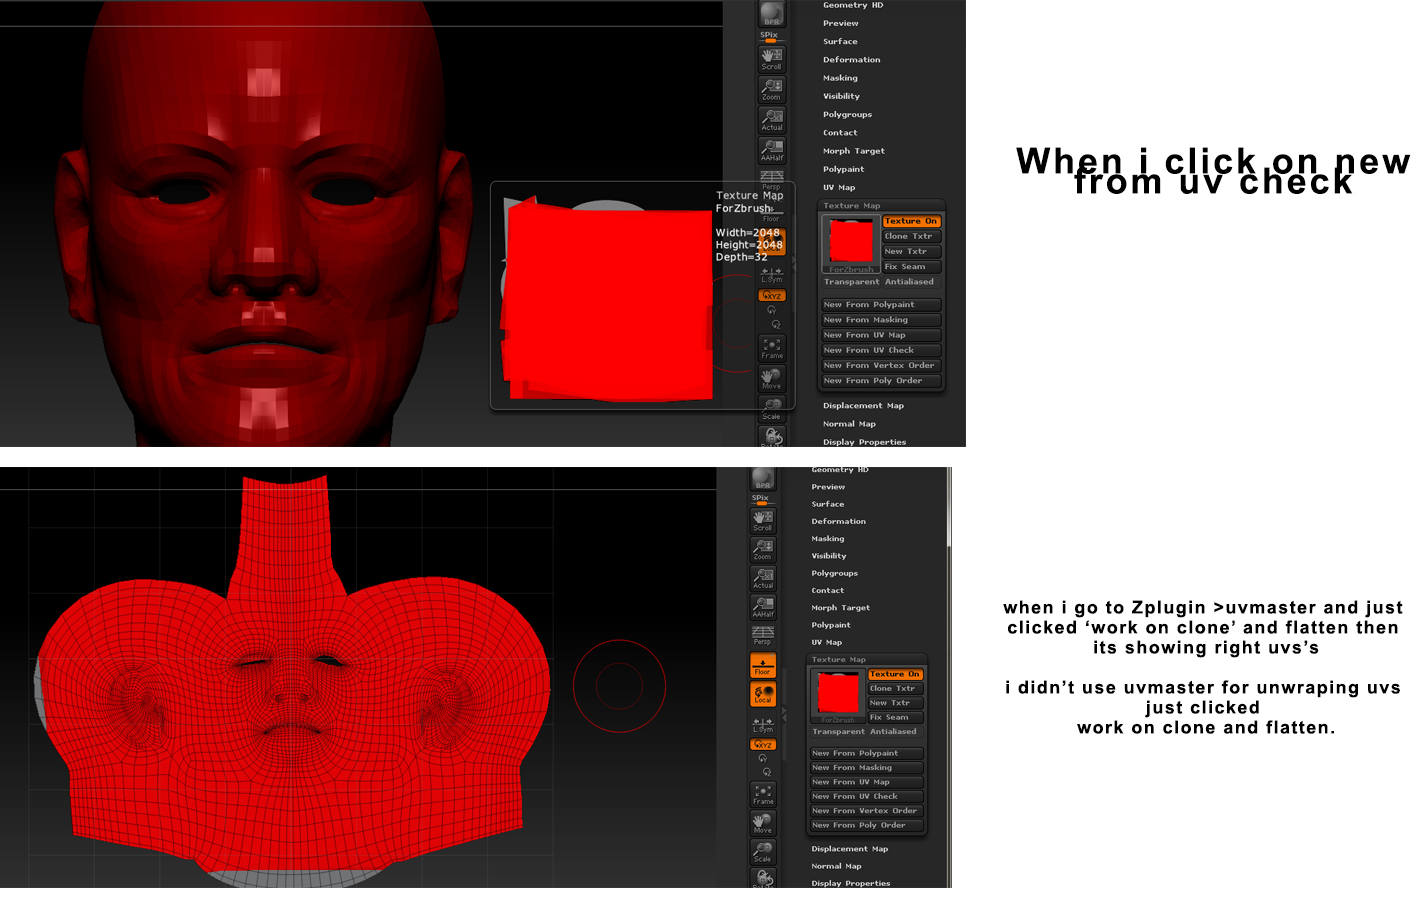Select the Scroll hand icon in the lower screenshot

pyautogui.click(x=763, y=520)
